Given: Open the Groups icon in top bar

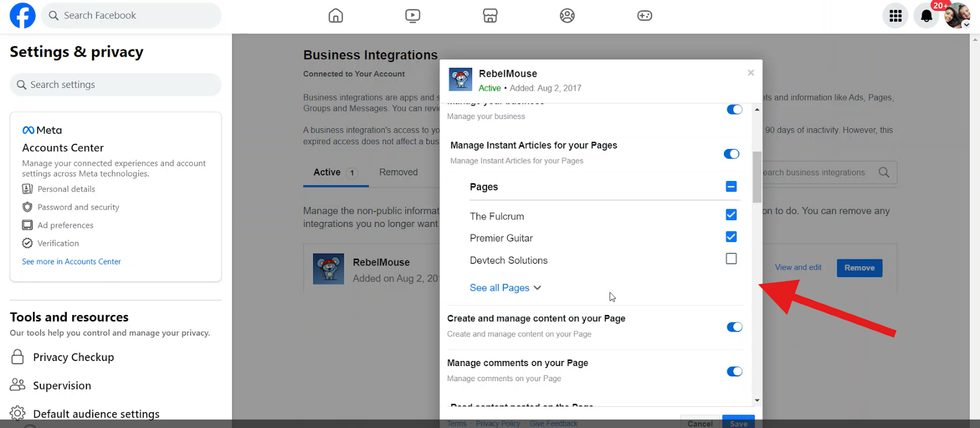Looking at the screenshot, I should click(x=567, y=15).
